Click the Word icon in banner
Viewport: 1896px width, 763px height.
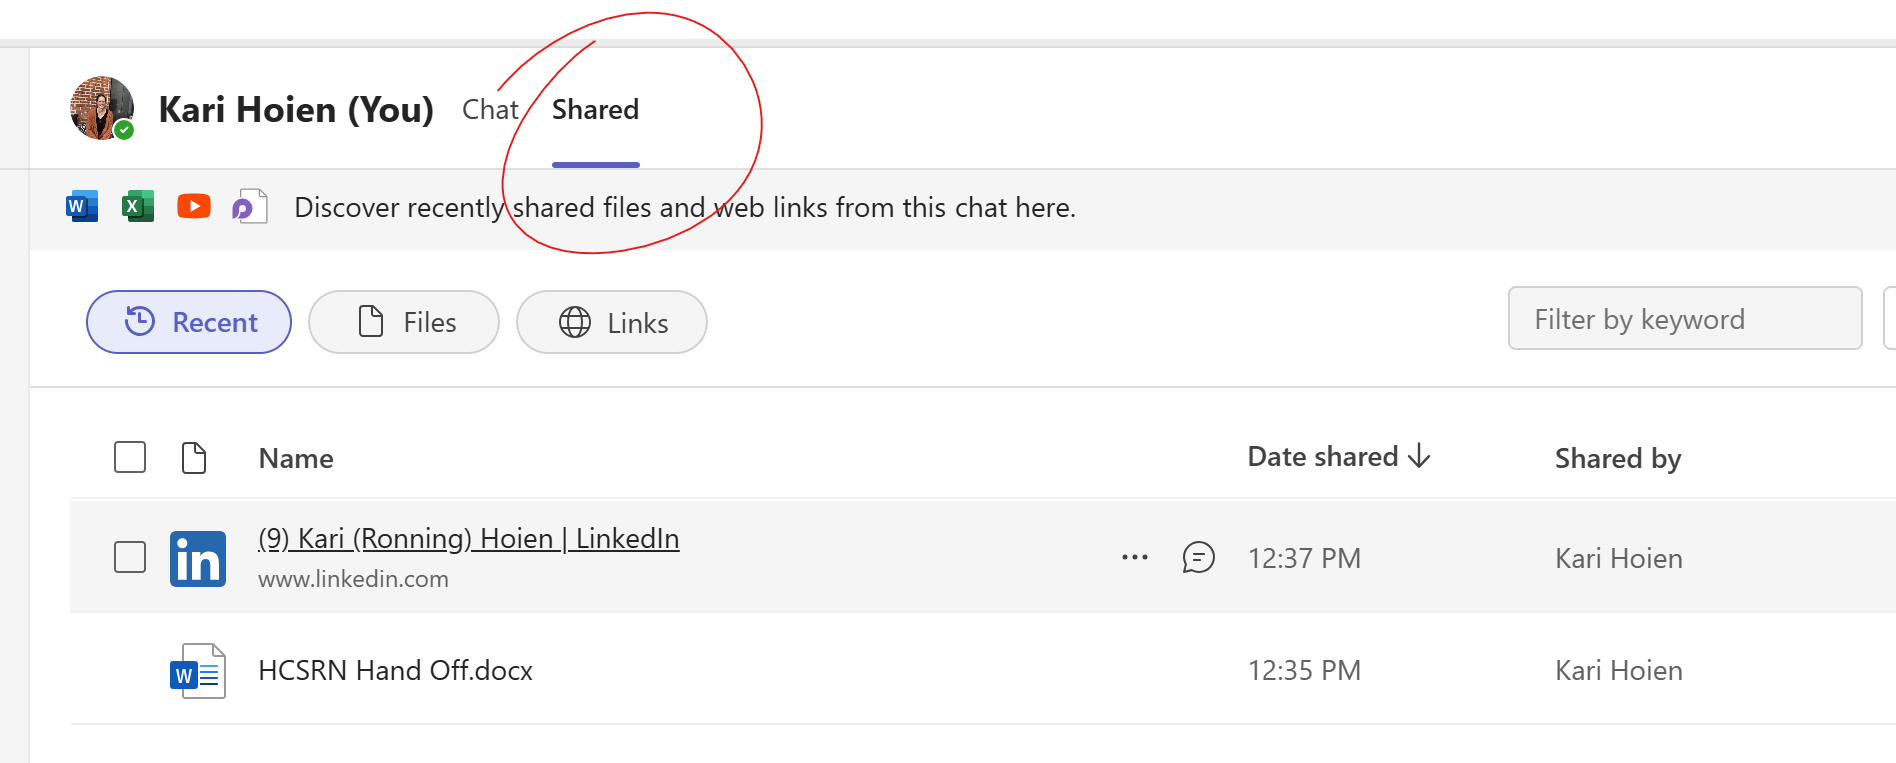[x=82, y=207]
